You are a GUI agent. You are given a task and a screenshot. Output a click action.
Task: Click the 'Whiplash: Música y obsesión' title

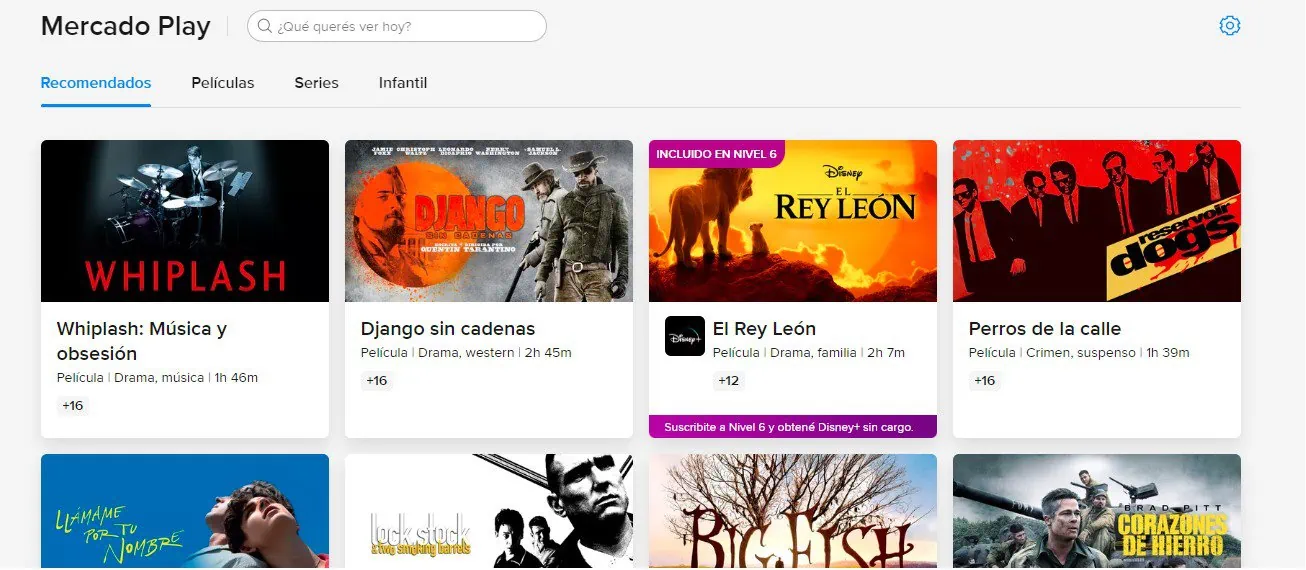pos(142,341)
